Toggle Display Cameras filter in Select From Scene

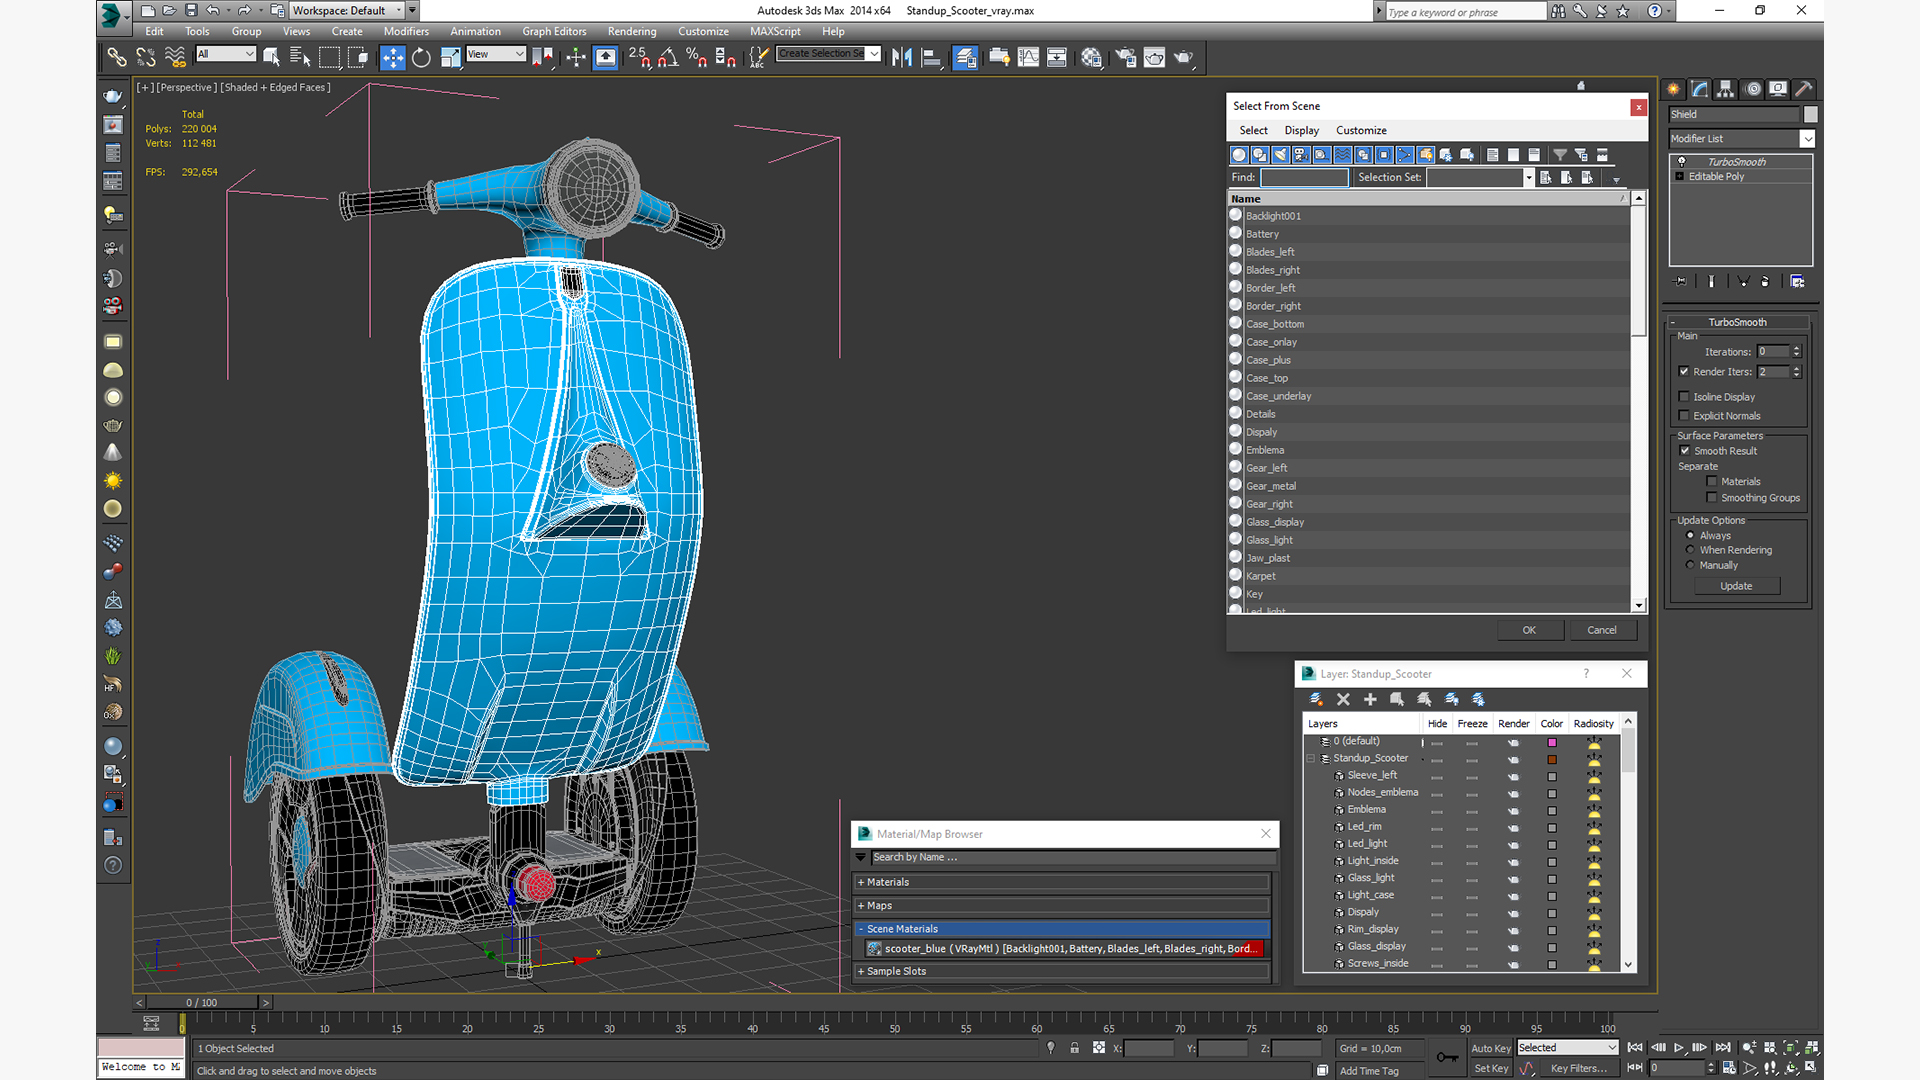pos(1301,155)
